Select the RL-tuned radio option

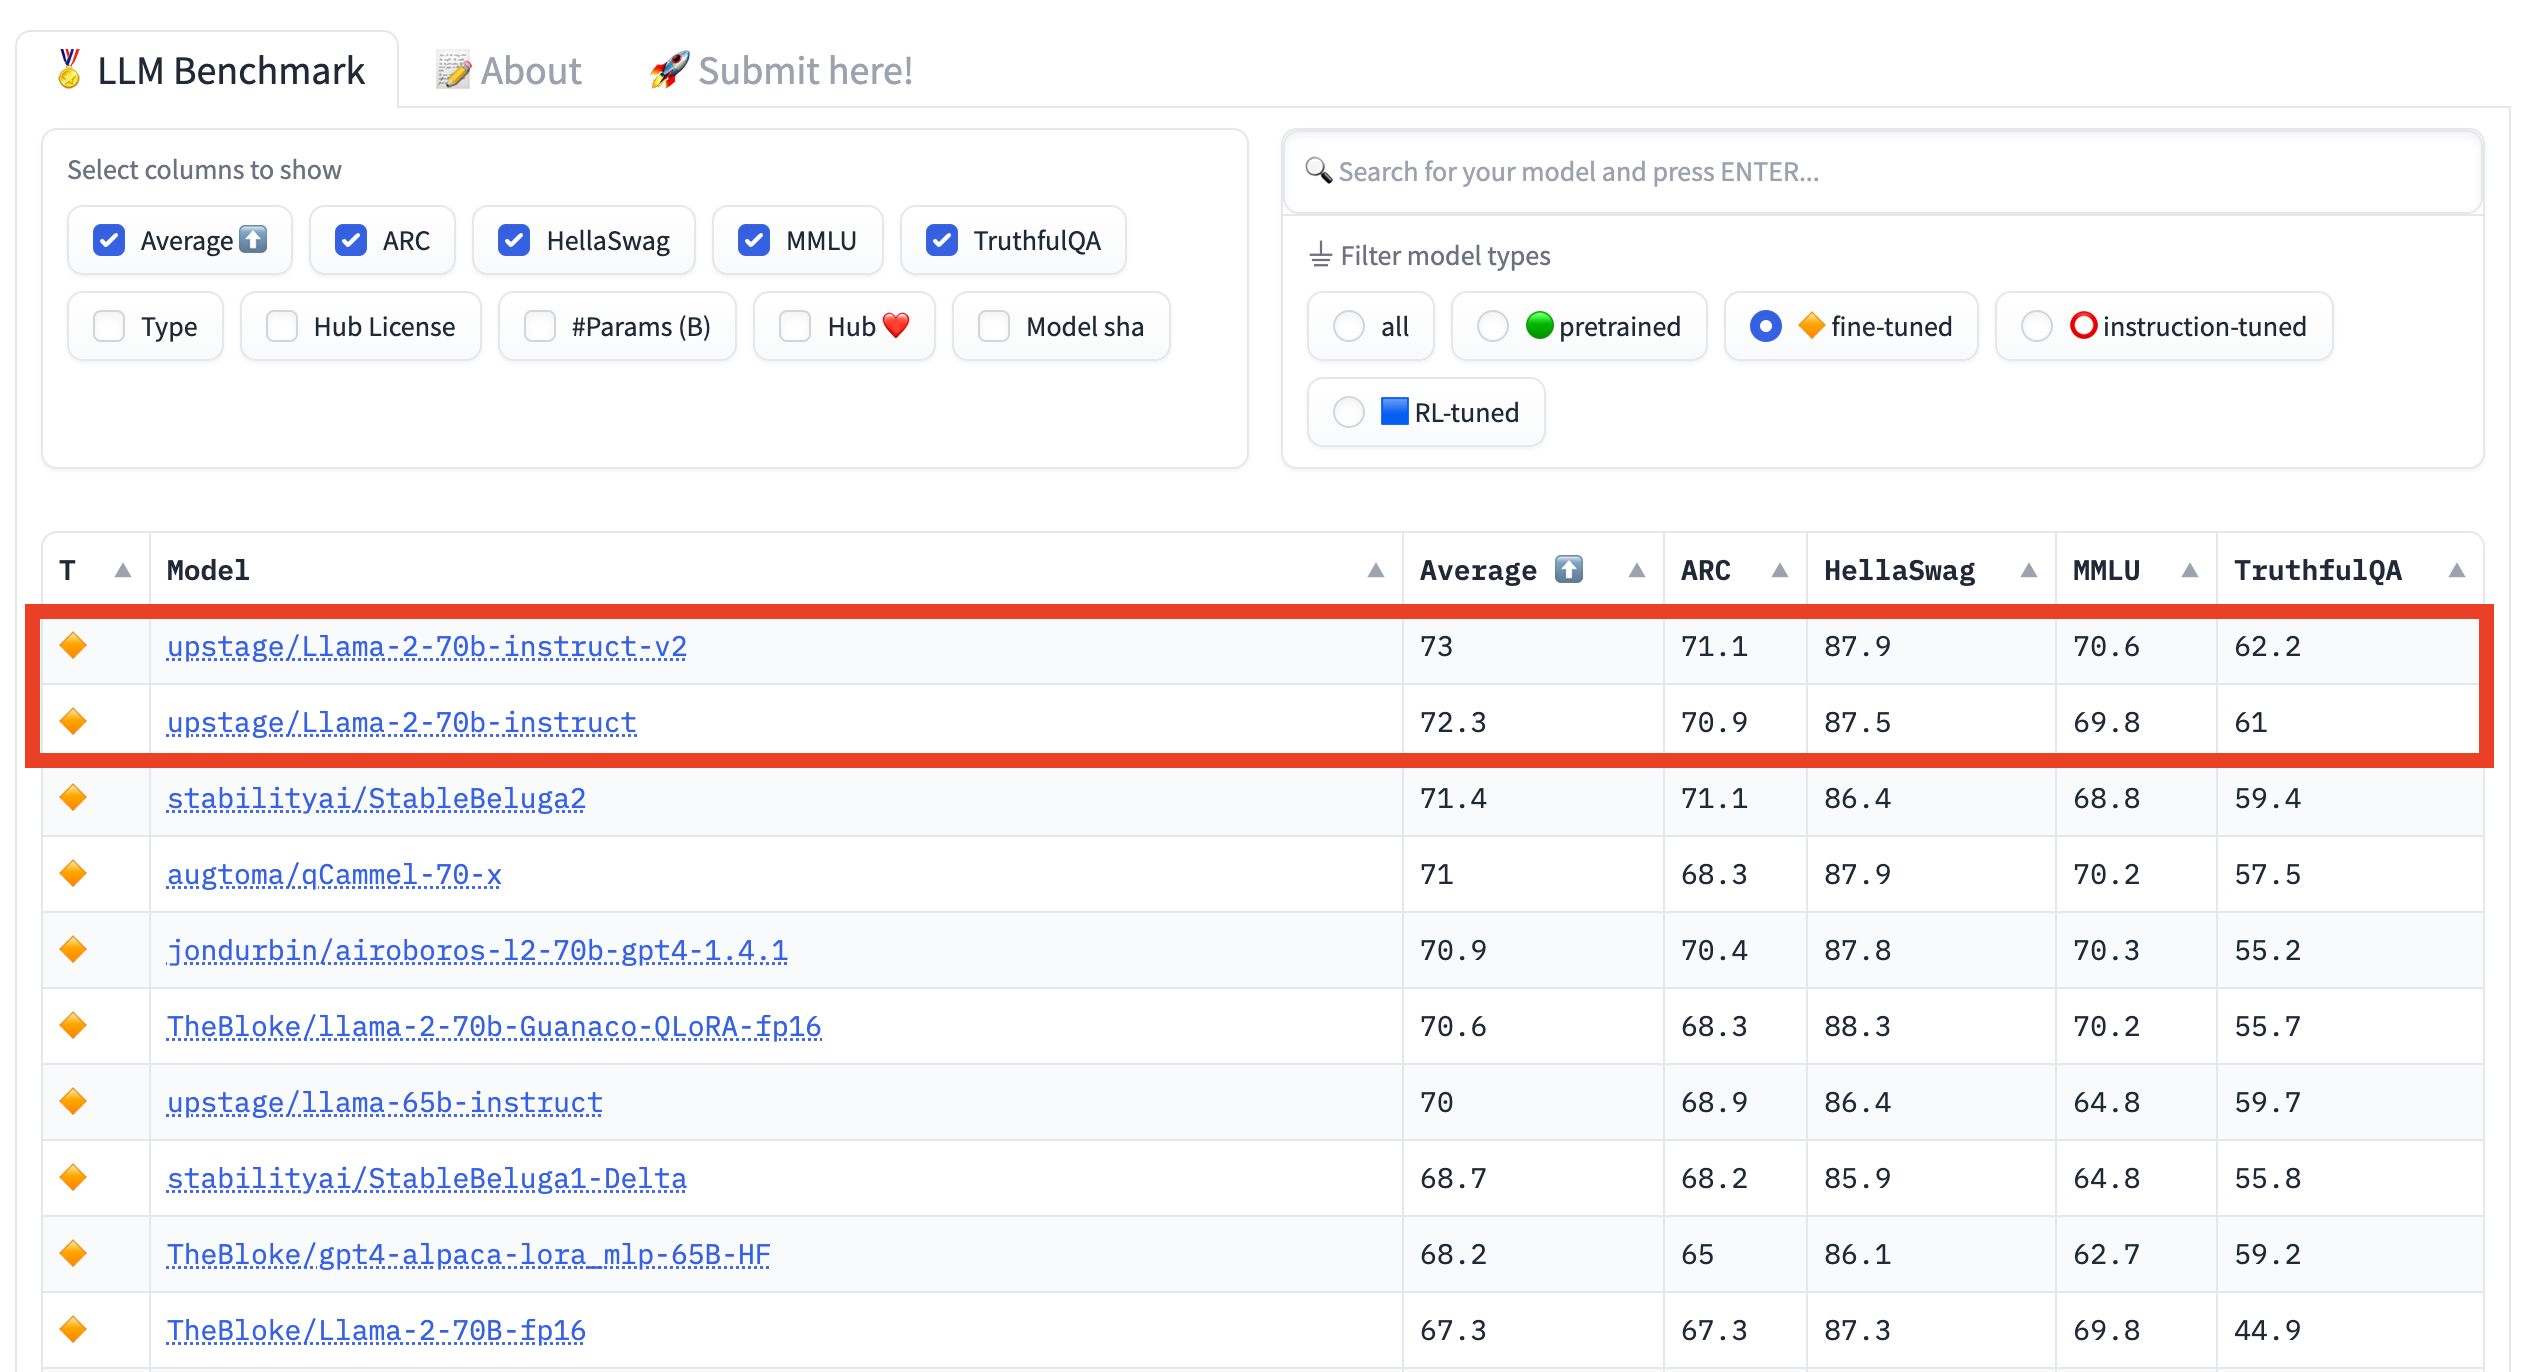[x=1349, y=412]
